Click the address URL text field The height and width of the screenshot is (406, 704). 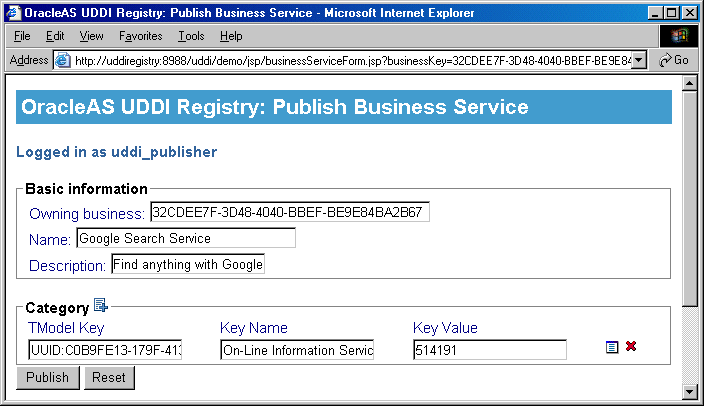click(x=352, y=60)
